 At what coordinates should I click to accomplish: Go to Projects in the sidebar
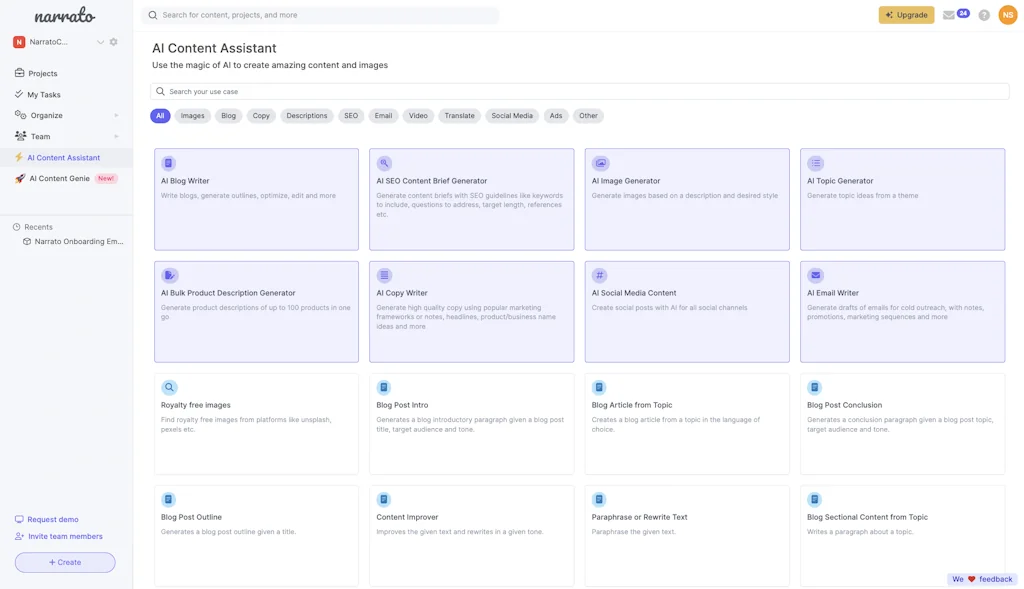pos(43,72)
